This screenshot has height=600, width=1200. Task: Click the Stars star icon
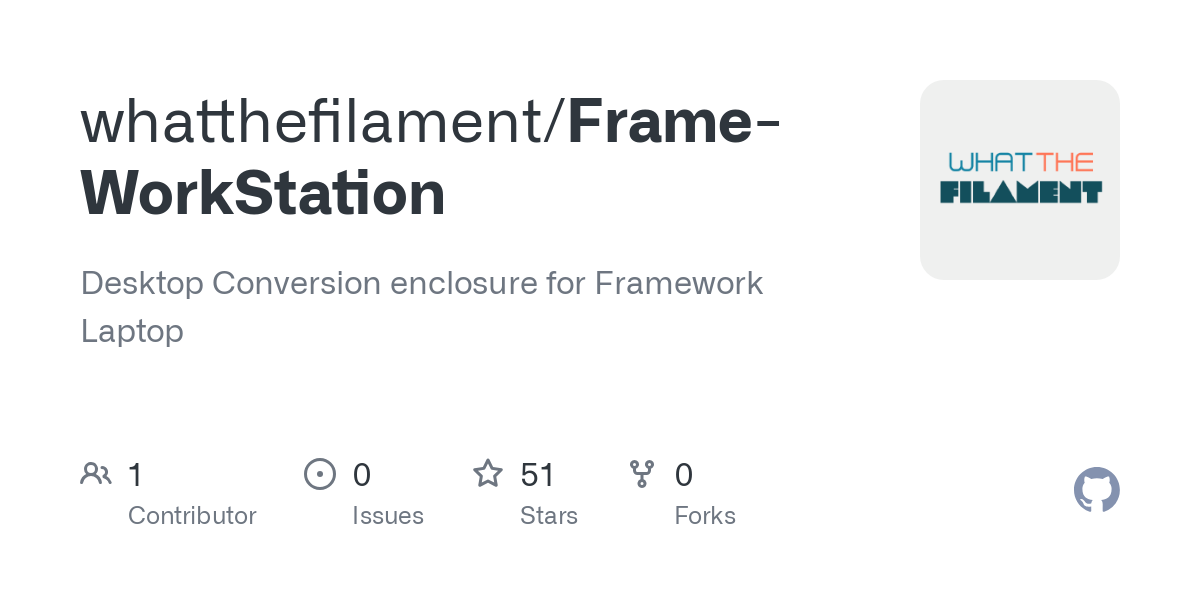point(488,473)
